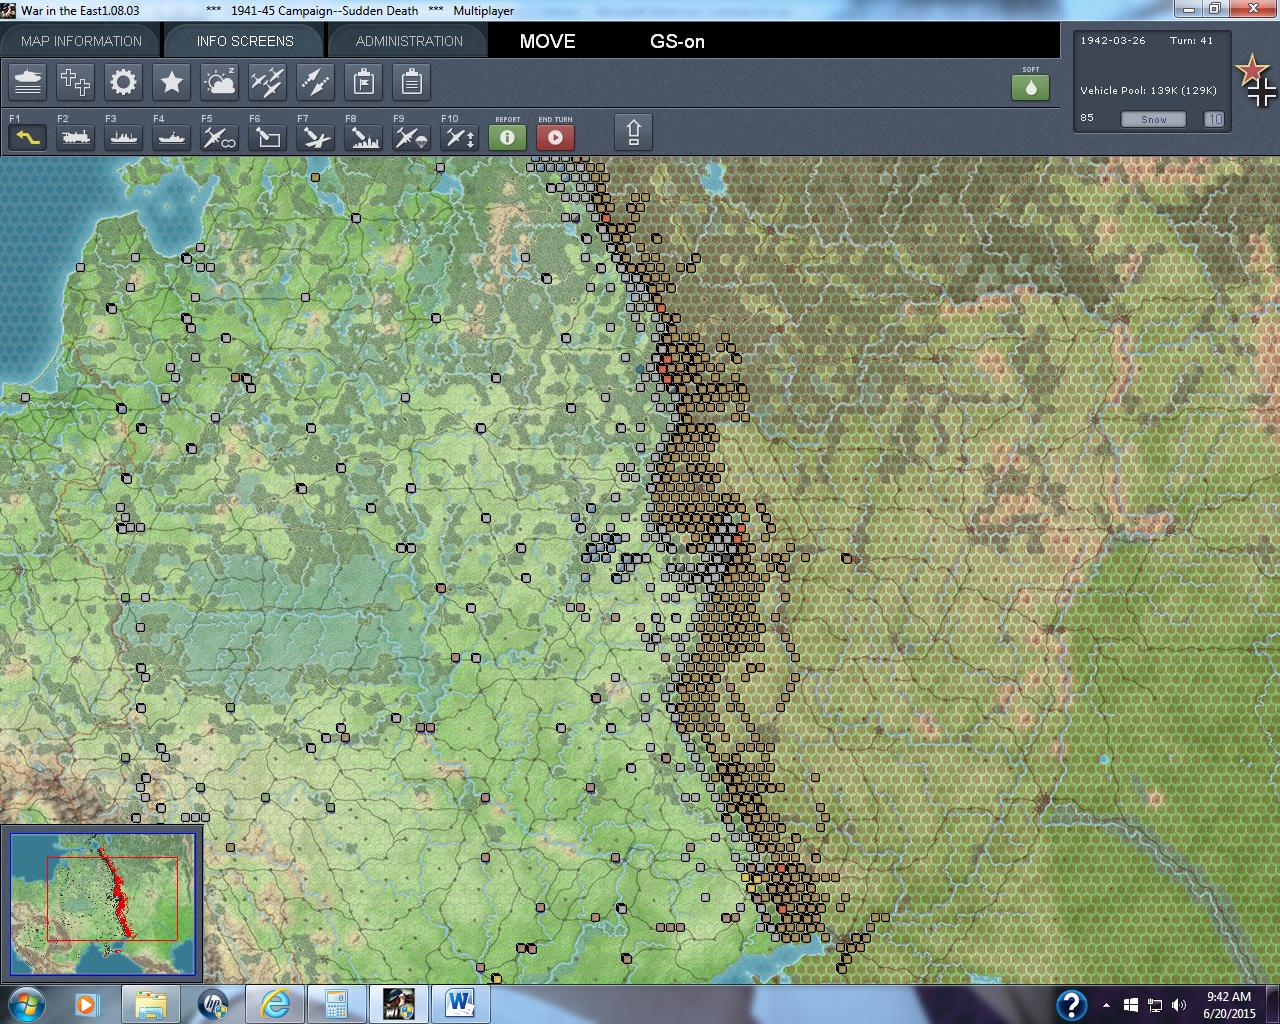Toggle the green Soft factors button
1280x1024 pixels.
[1031, 87]
